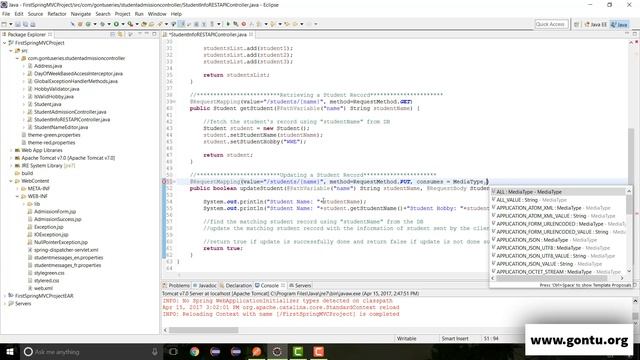
Task: Click the New file toolbar icon
Action: click(4, 24)
